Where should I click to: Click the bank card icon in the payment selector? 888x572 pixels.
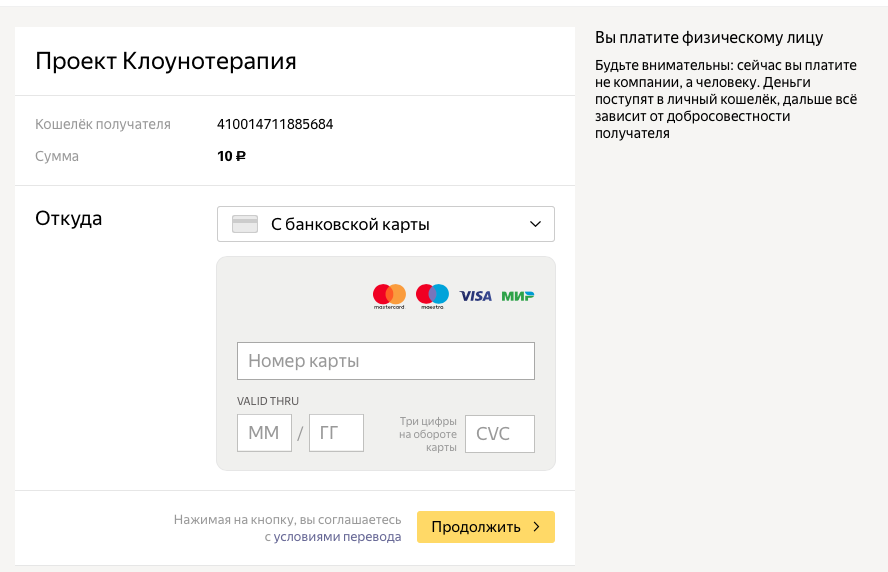[x=245, y=224]
